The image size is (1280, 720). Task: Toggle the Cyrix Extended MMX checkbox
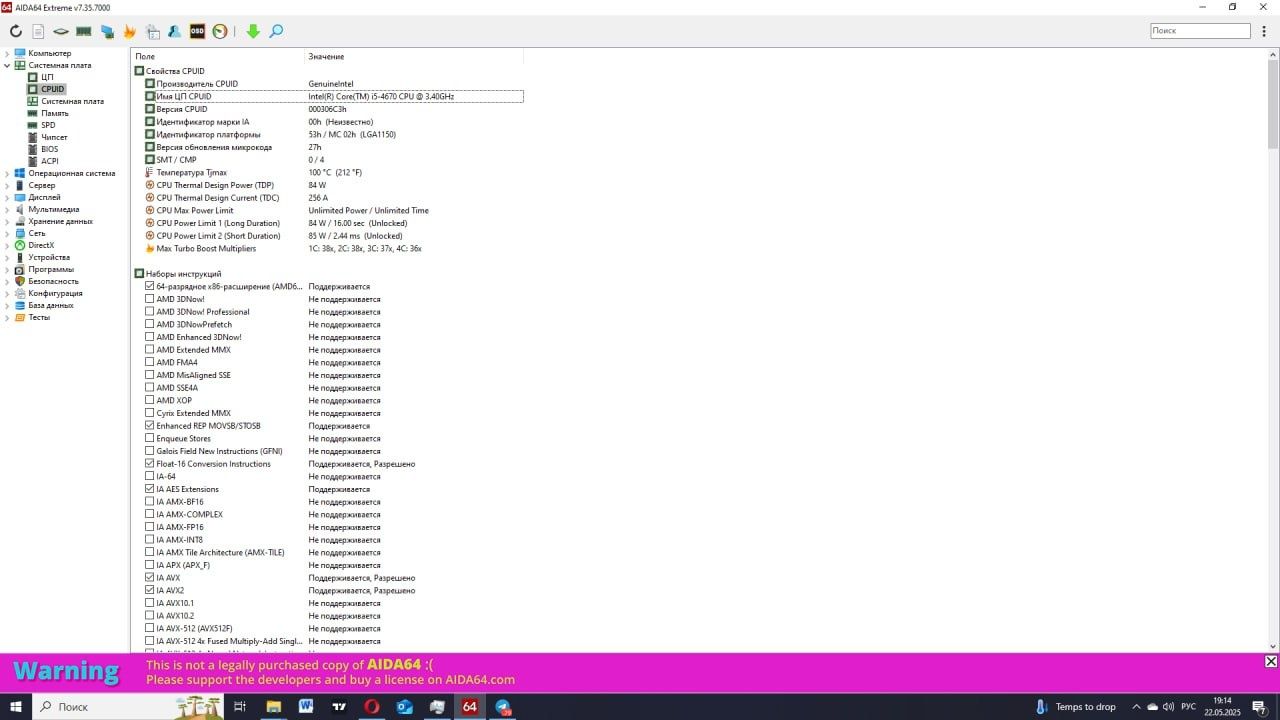tap(149, 413)
